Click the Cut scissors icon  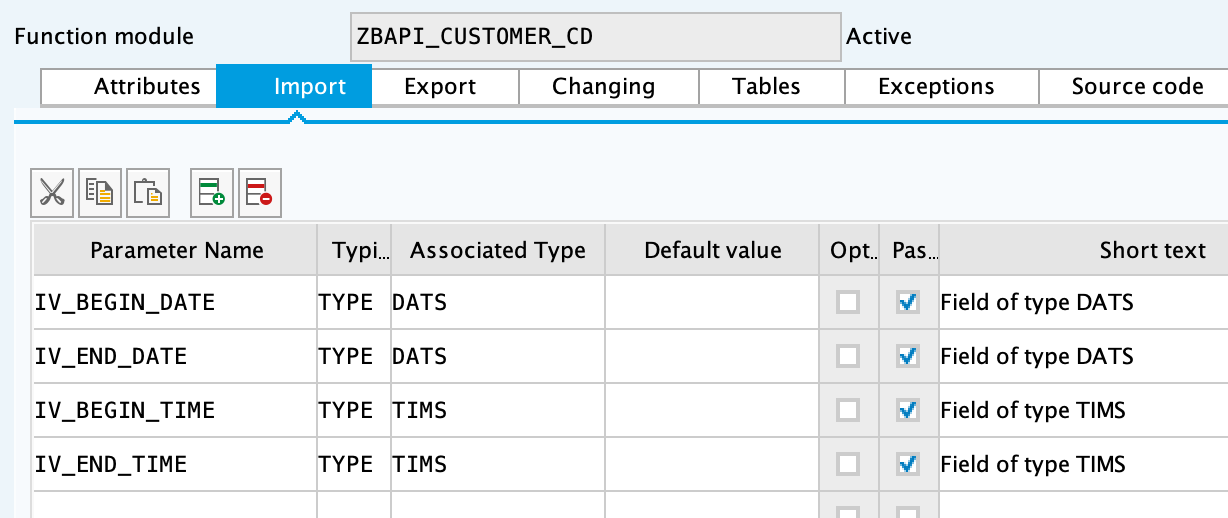tap(52, 192)
